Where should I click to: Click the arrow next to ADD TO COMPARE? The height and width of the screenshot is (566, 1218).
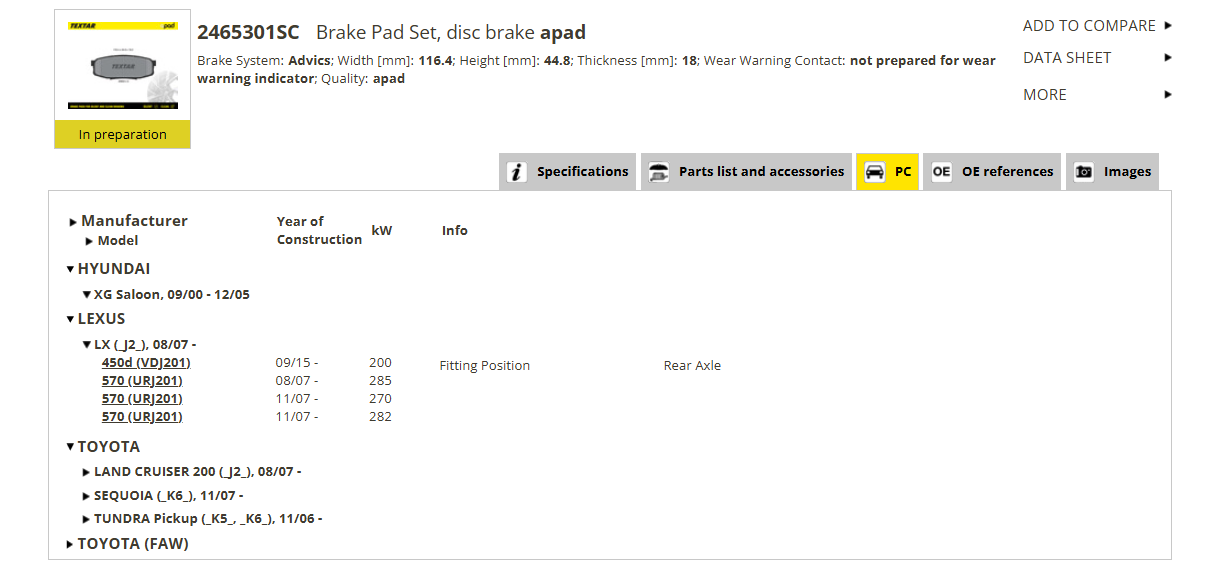pos(1168,26)
